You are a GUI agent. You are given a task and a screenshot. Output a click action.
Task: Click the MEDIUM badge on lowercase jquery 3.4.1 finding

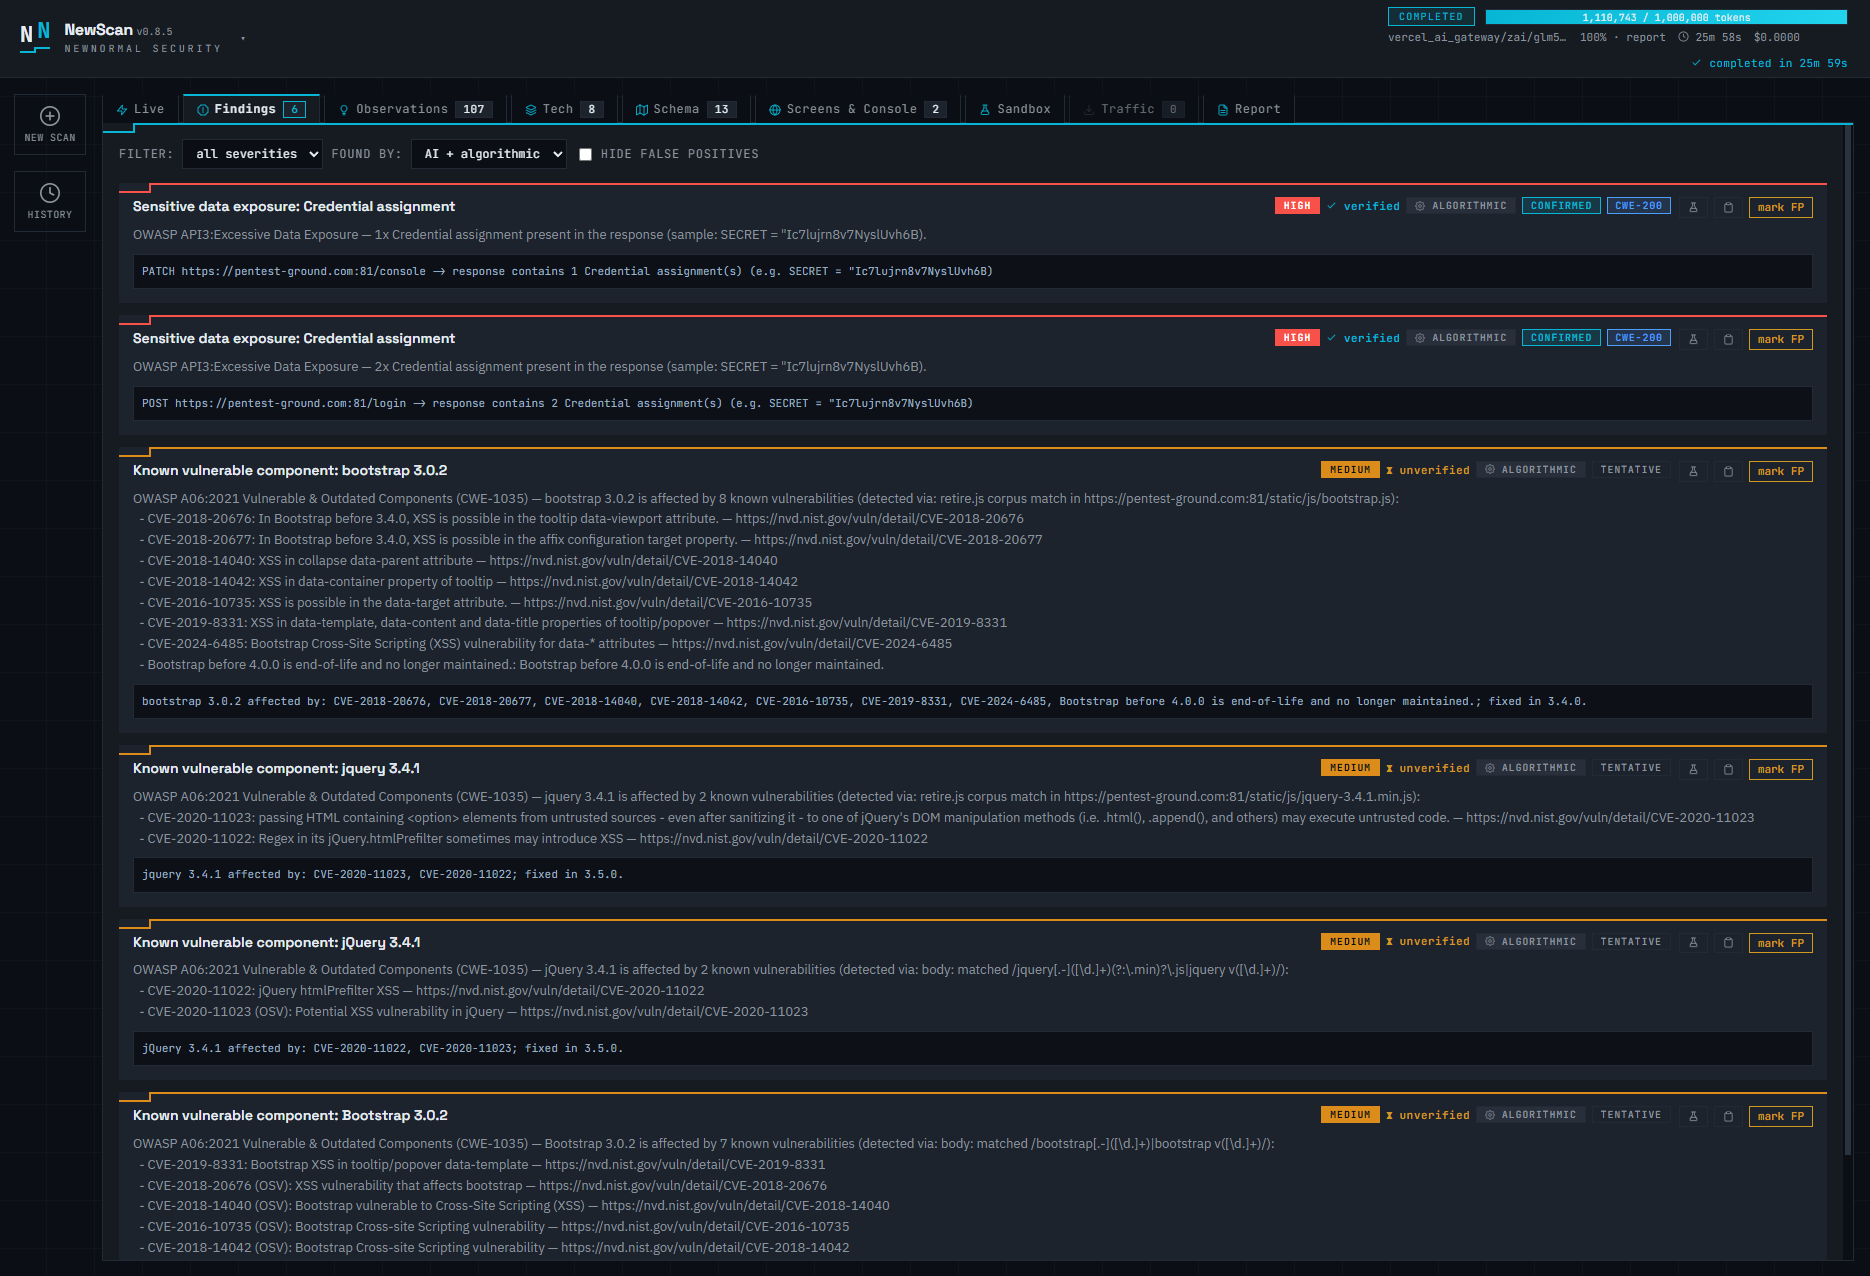pyautogui.click(x=1350, y=768)
